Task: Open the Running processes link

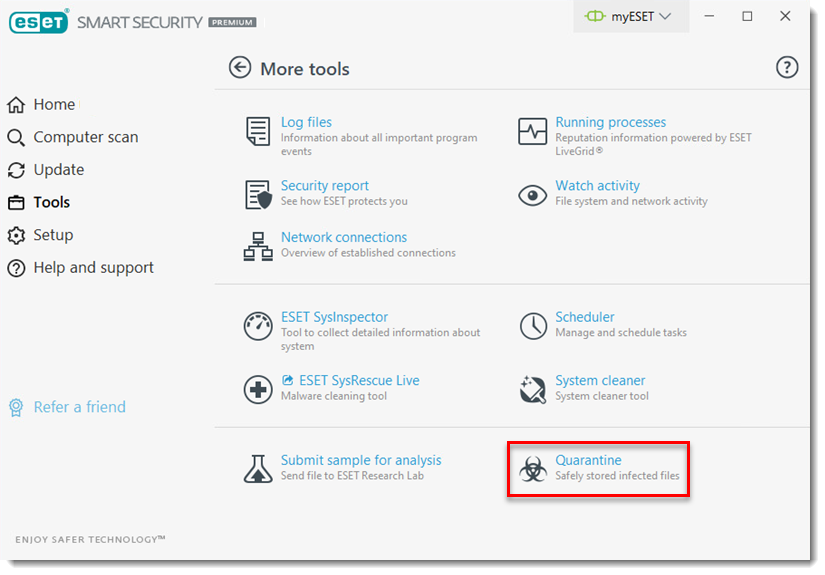Action: point(610,122)
